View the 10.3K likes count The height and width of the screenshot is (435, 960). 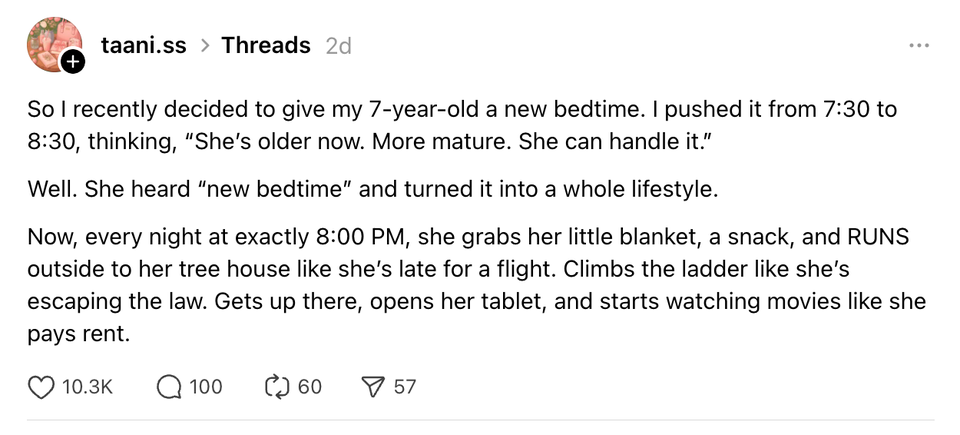tap(87, 386)
